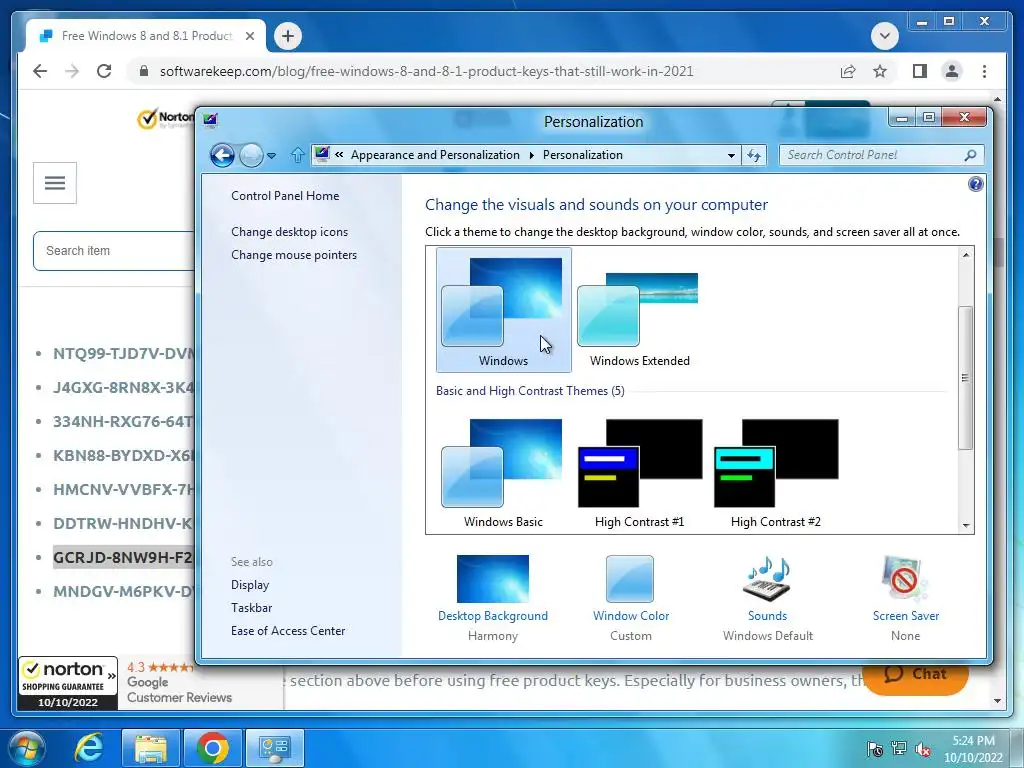Select the Windows theme thumbnail
The image size is (1024, 768).
point(504,310)
